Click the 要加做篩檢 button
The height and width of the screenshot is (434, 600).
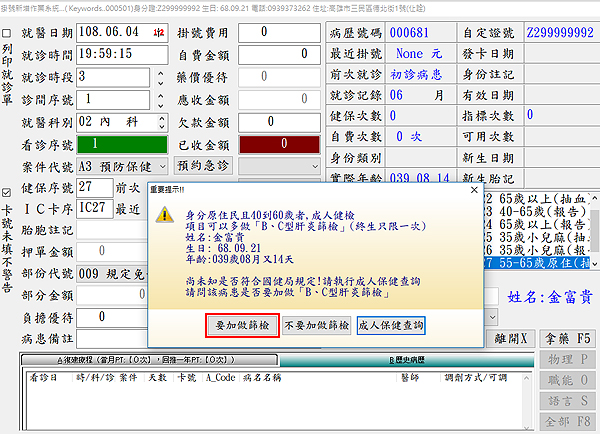(232, 325)
